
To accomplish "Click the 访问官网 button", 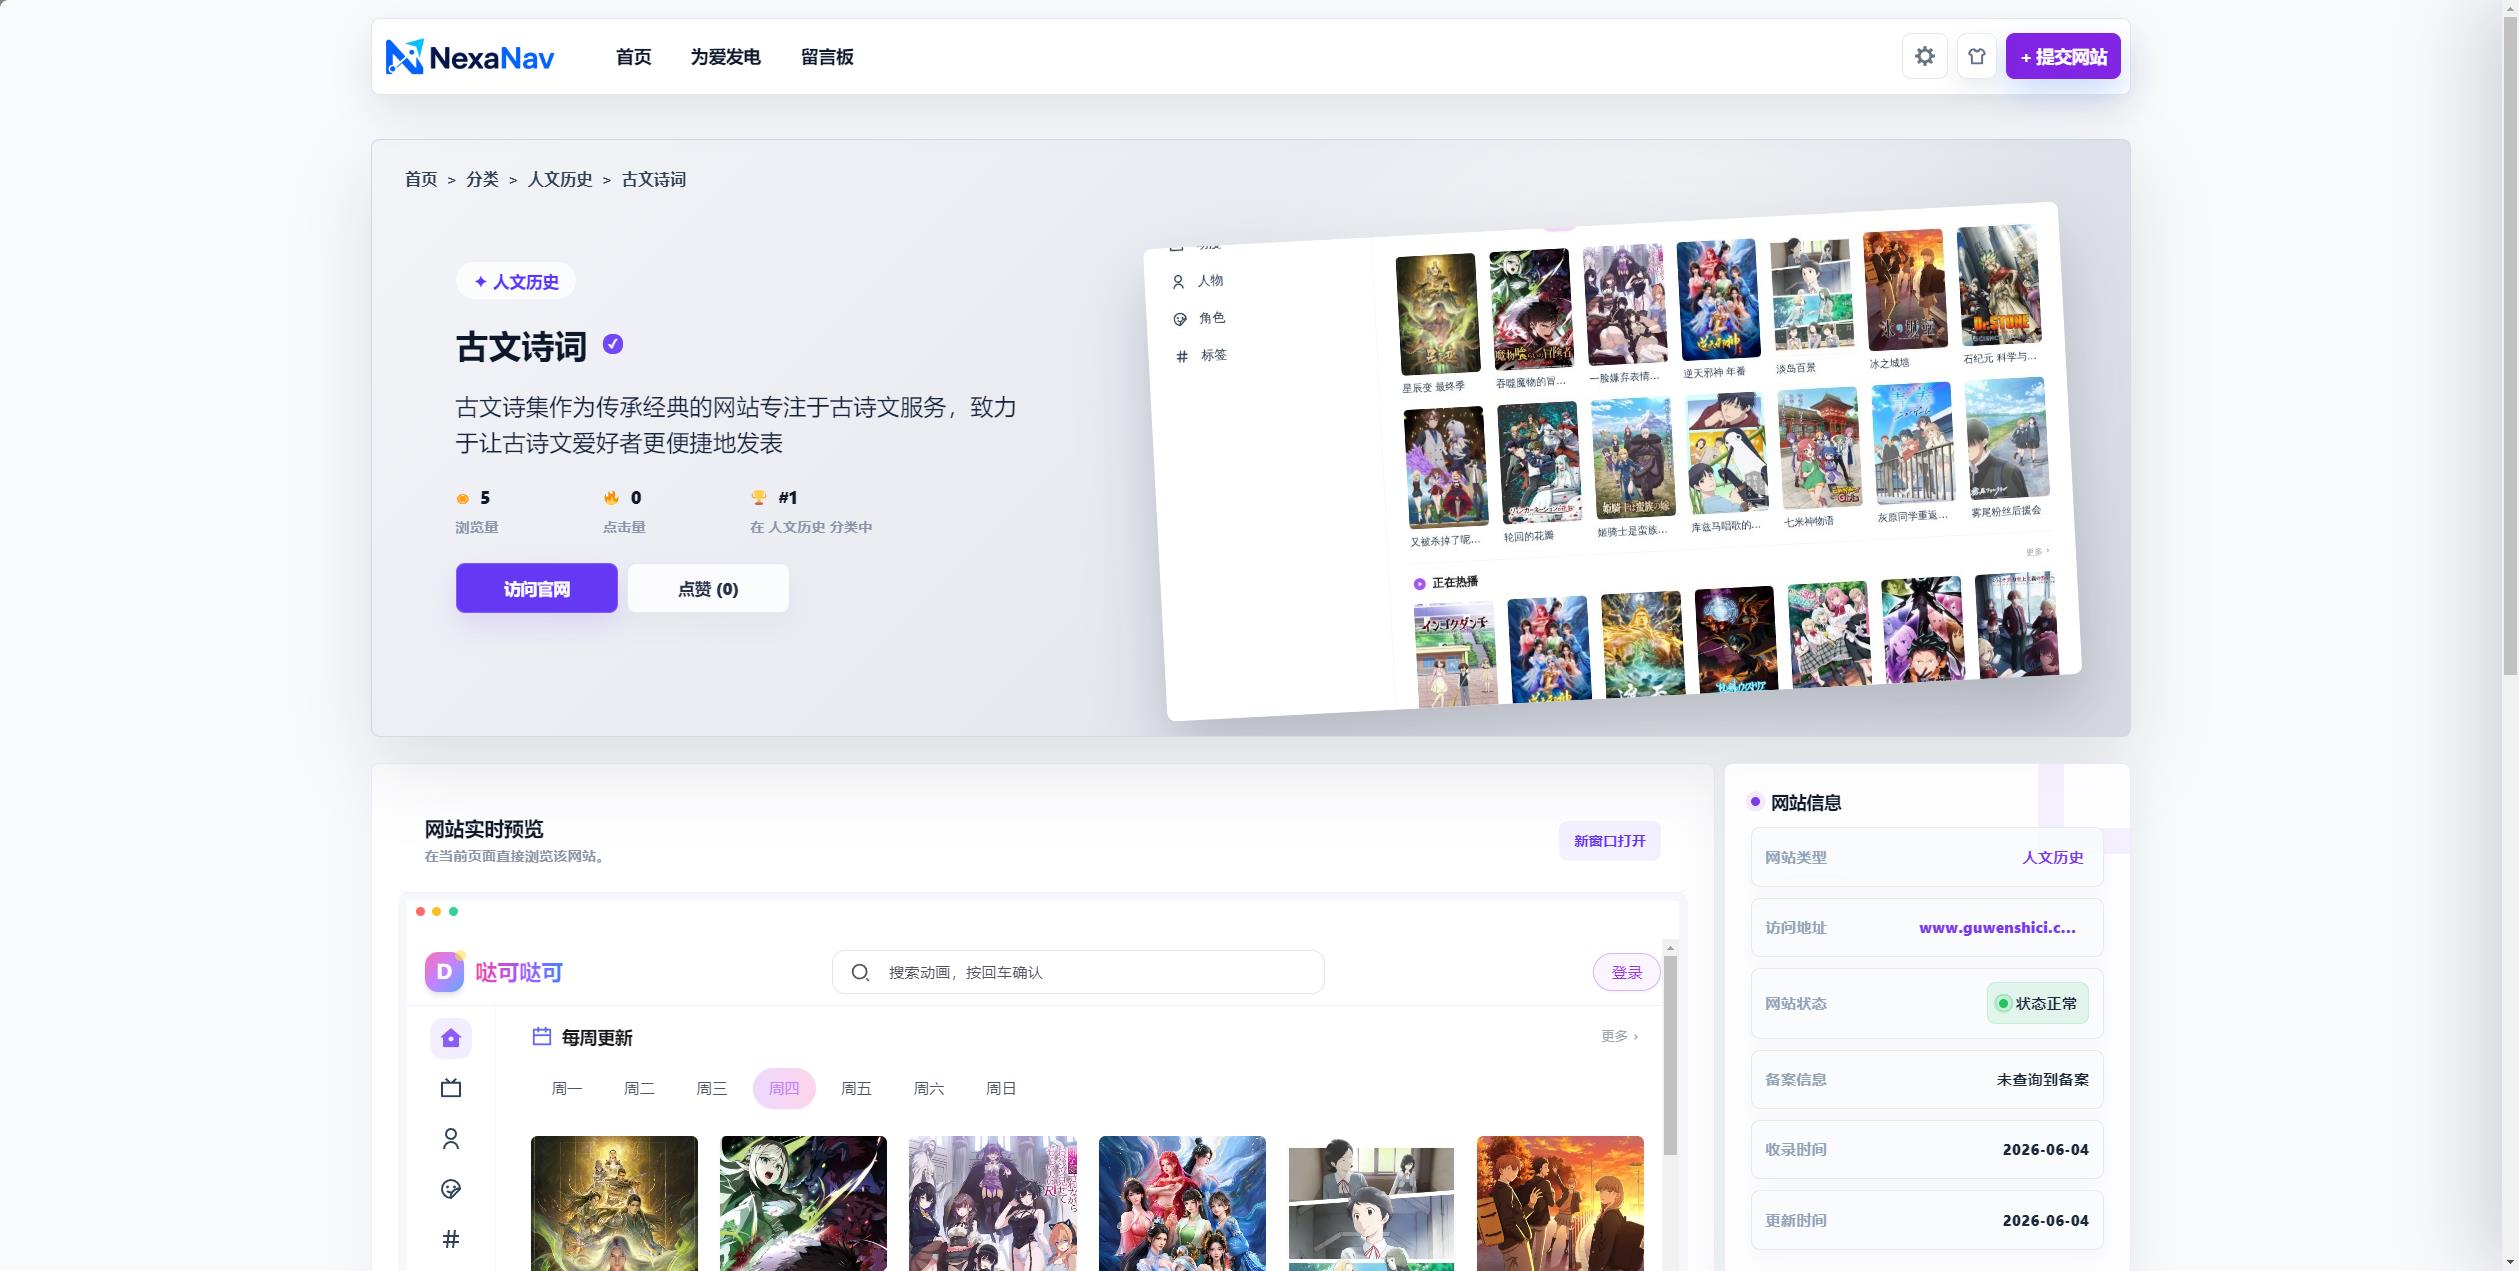I will [537, 589].
